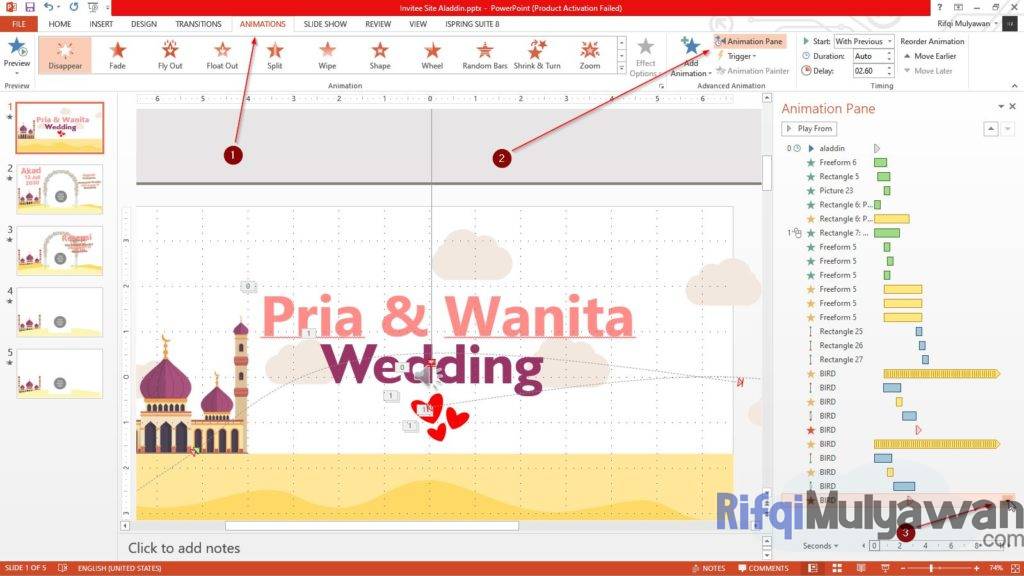This screenshot has width=1024, height=576.
Task: Click the Play From button in Animation Pane
Action: [x=809, y=128]
